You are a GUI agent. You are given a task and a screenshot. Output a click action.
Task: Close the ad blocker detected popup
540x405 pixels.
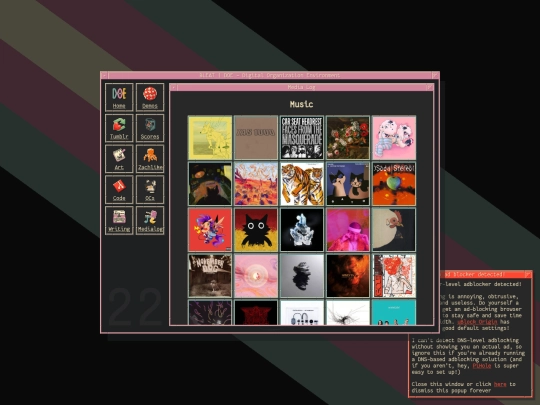[528, 274]
